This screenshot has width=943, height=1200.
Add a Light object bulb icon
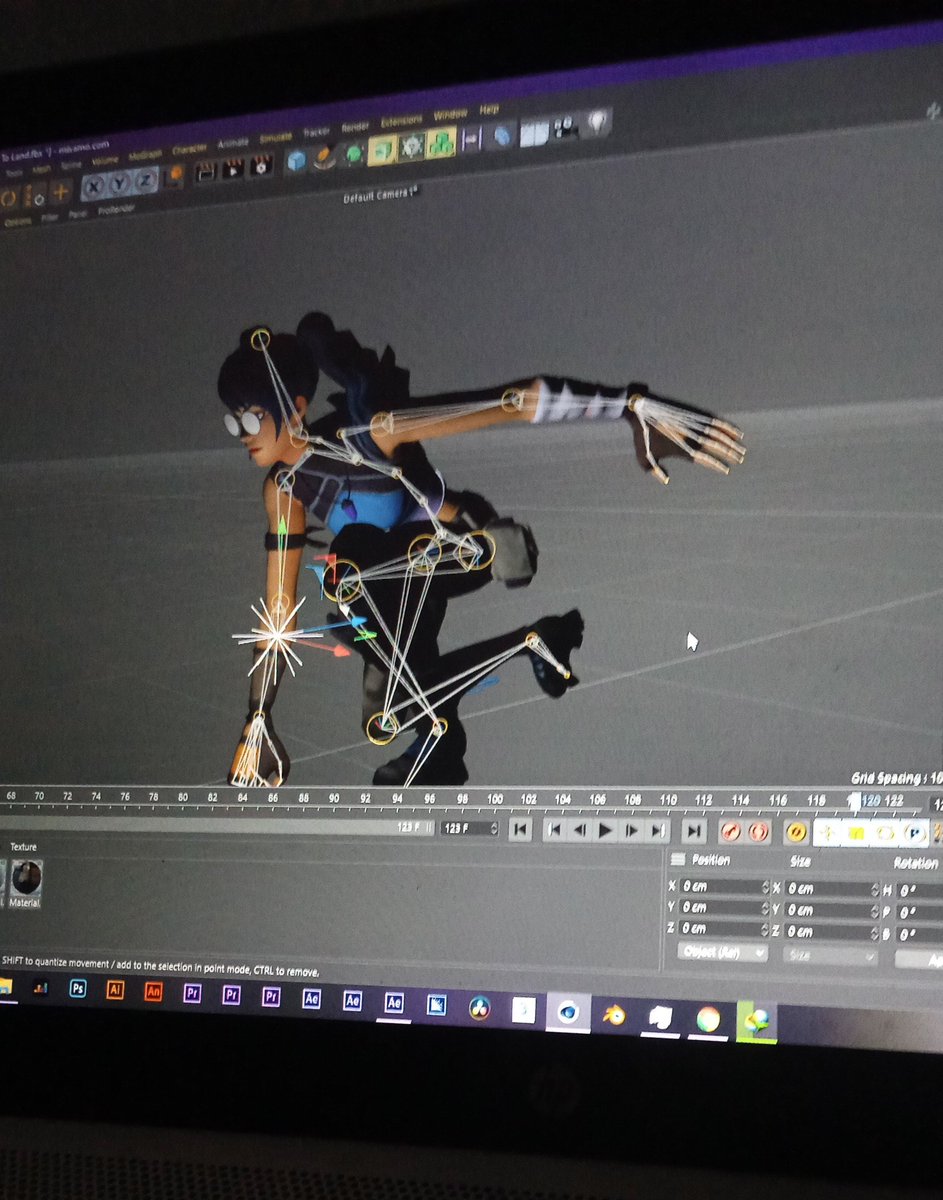597,122
